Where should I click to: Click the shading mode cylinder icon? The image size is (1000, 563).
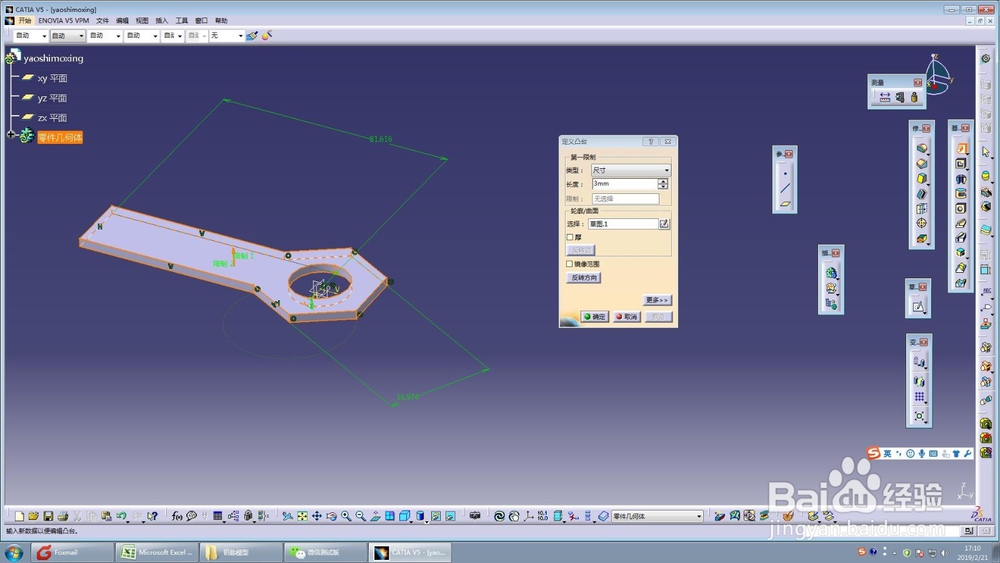[420, 516]
